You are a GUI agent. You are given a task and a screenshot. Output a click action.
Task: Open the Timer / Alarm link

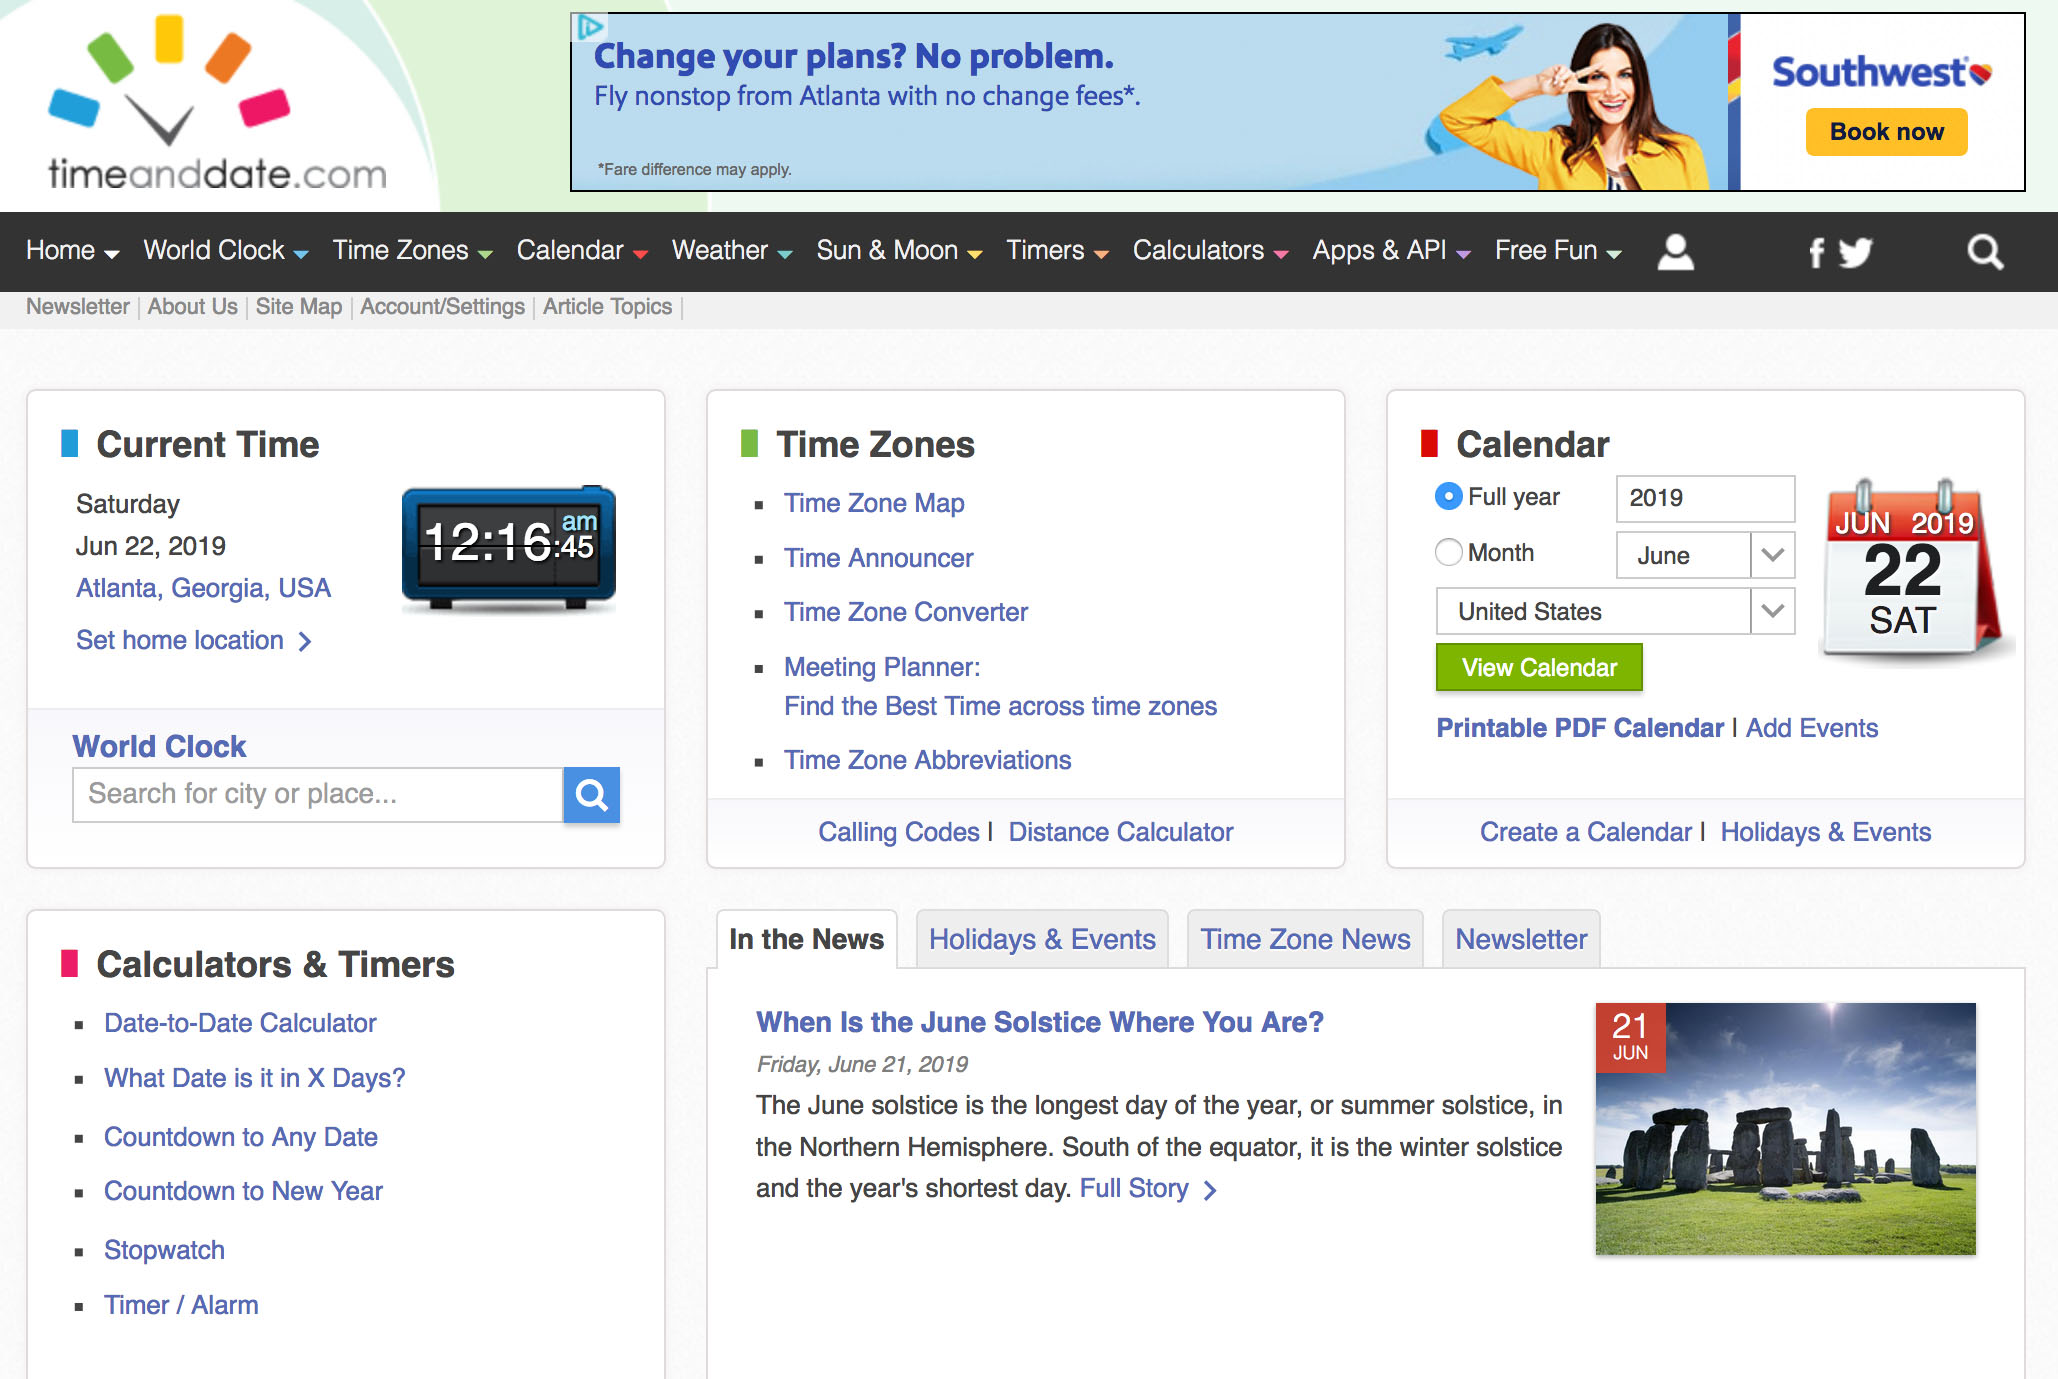(x=181, y=1305)
